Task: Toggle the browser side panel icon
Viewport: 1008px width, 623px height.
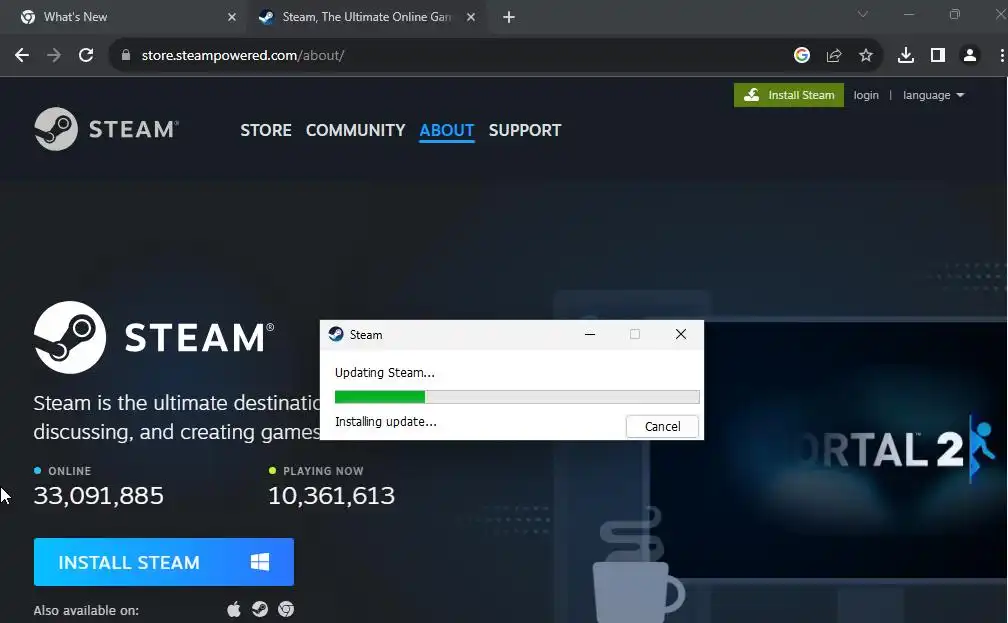Action: tap(938, 55)
